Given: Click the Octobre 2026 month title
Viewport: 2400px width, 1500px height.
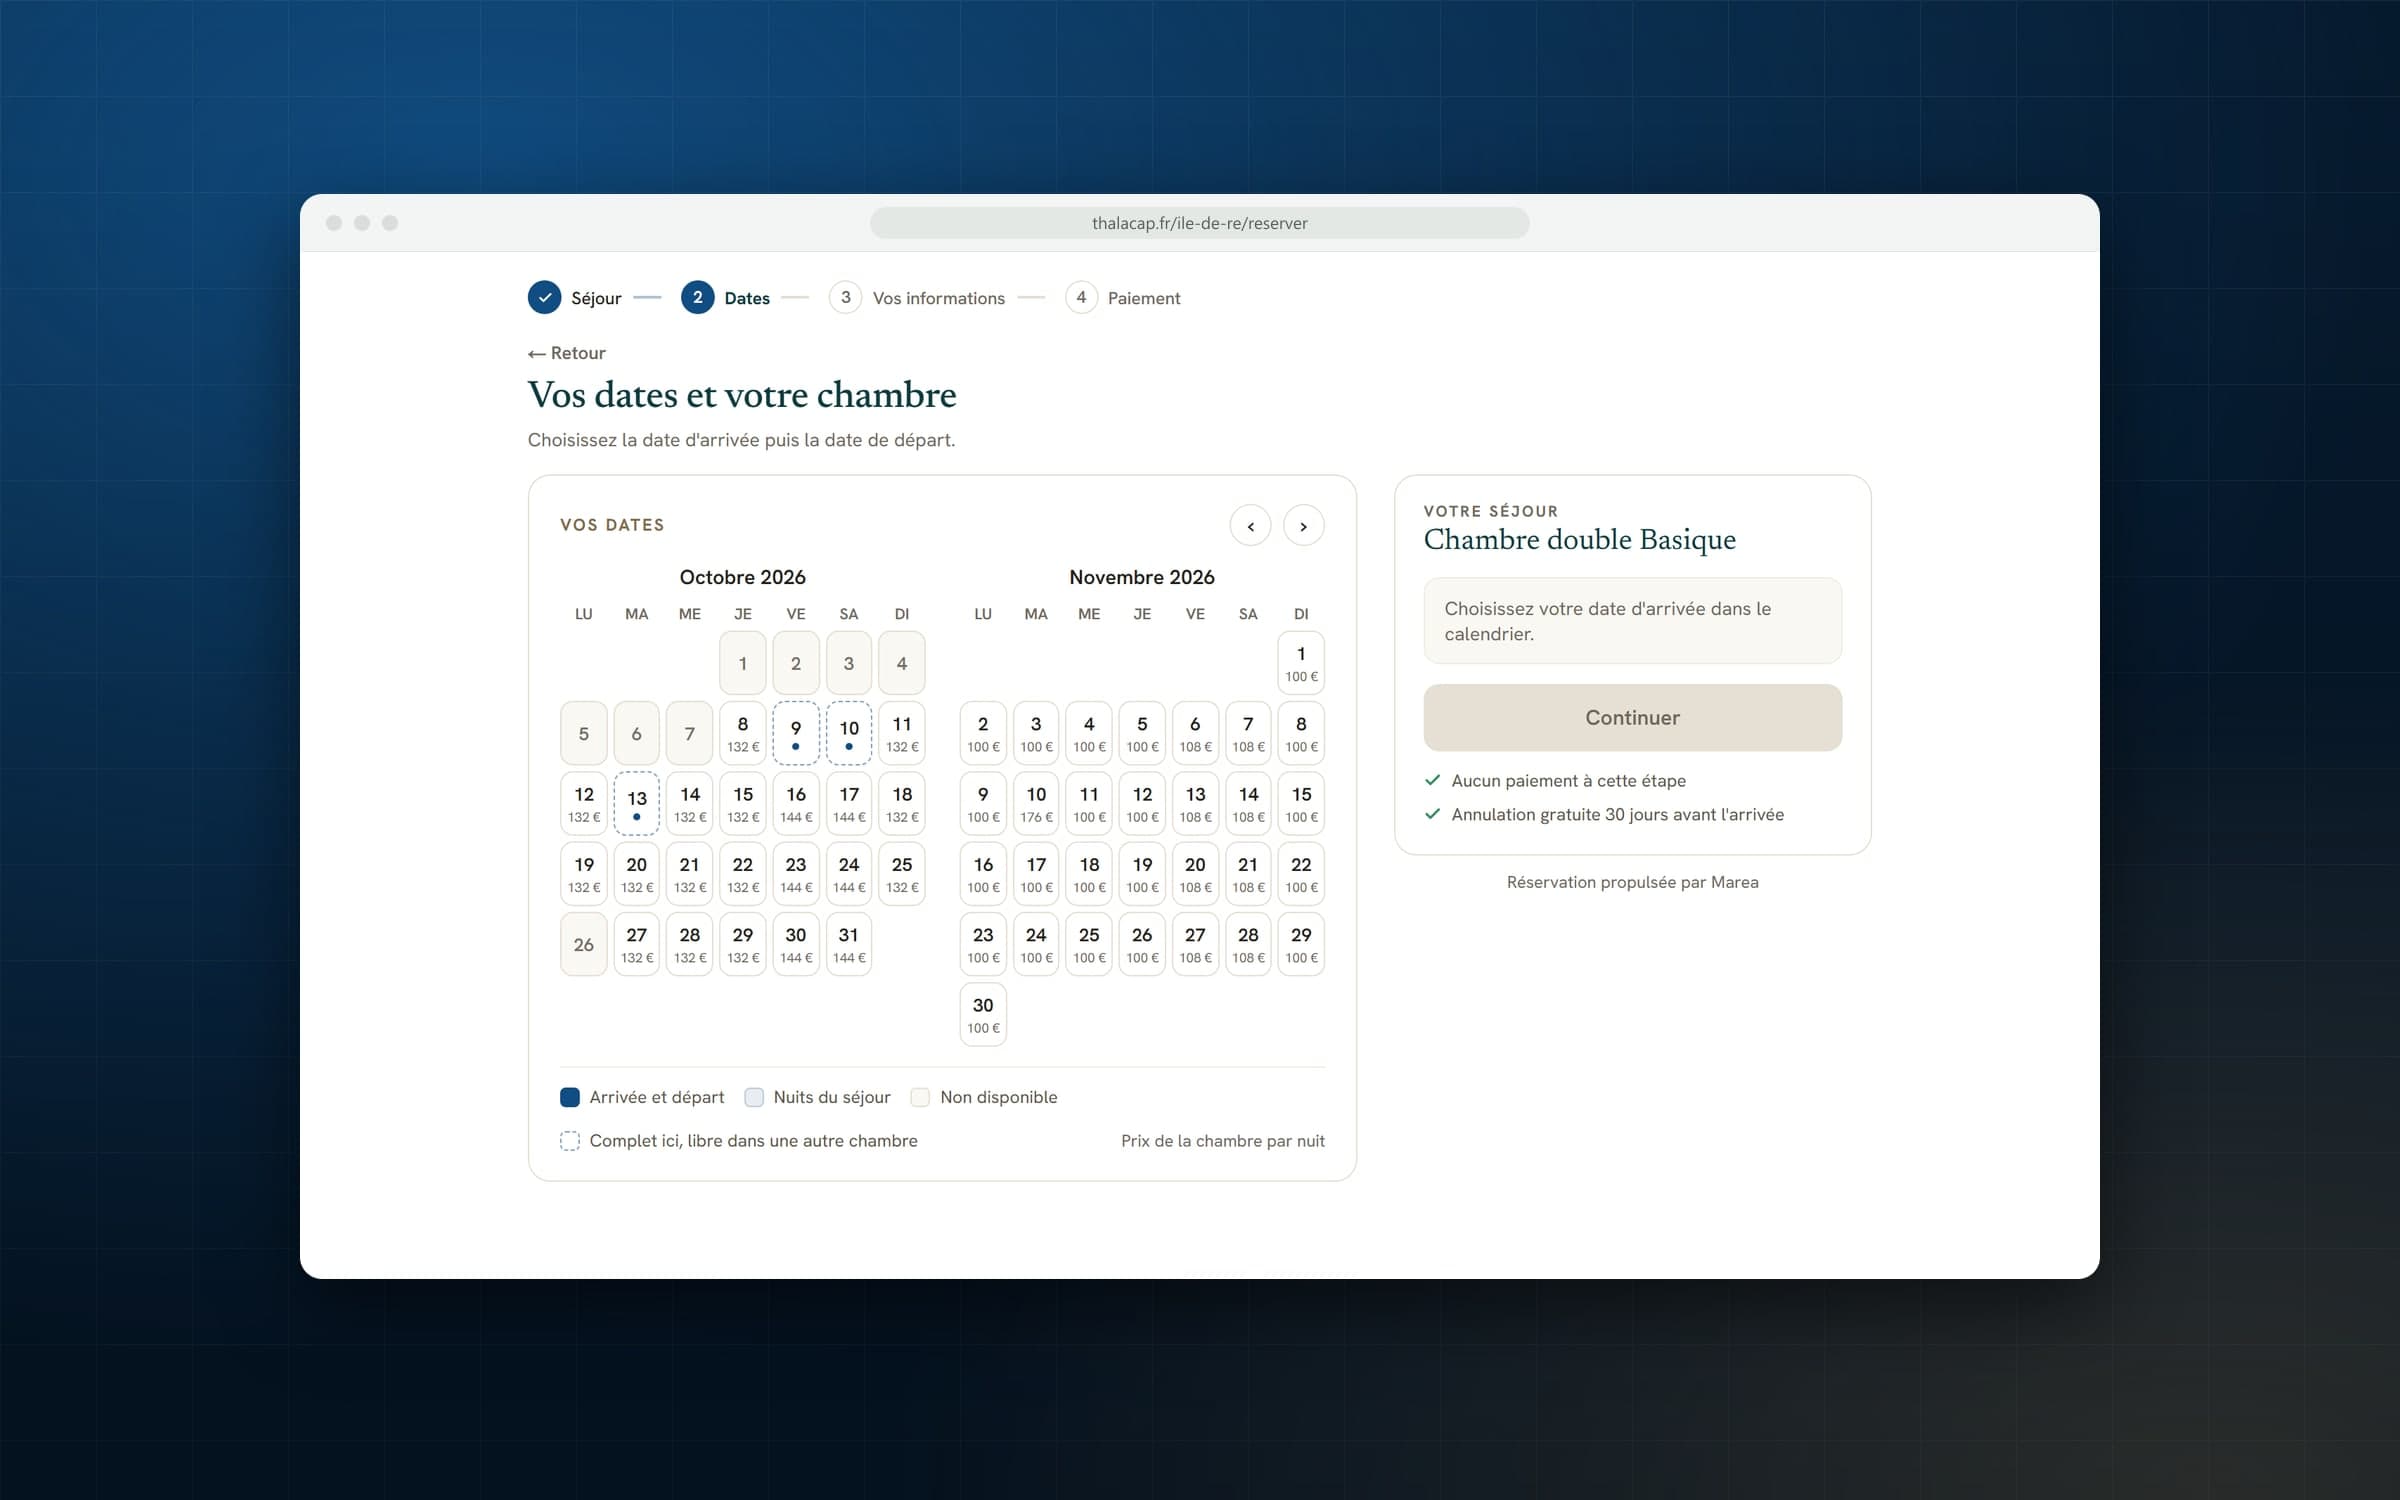Looking at the screenshot, I should (x=742, y=577).
